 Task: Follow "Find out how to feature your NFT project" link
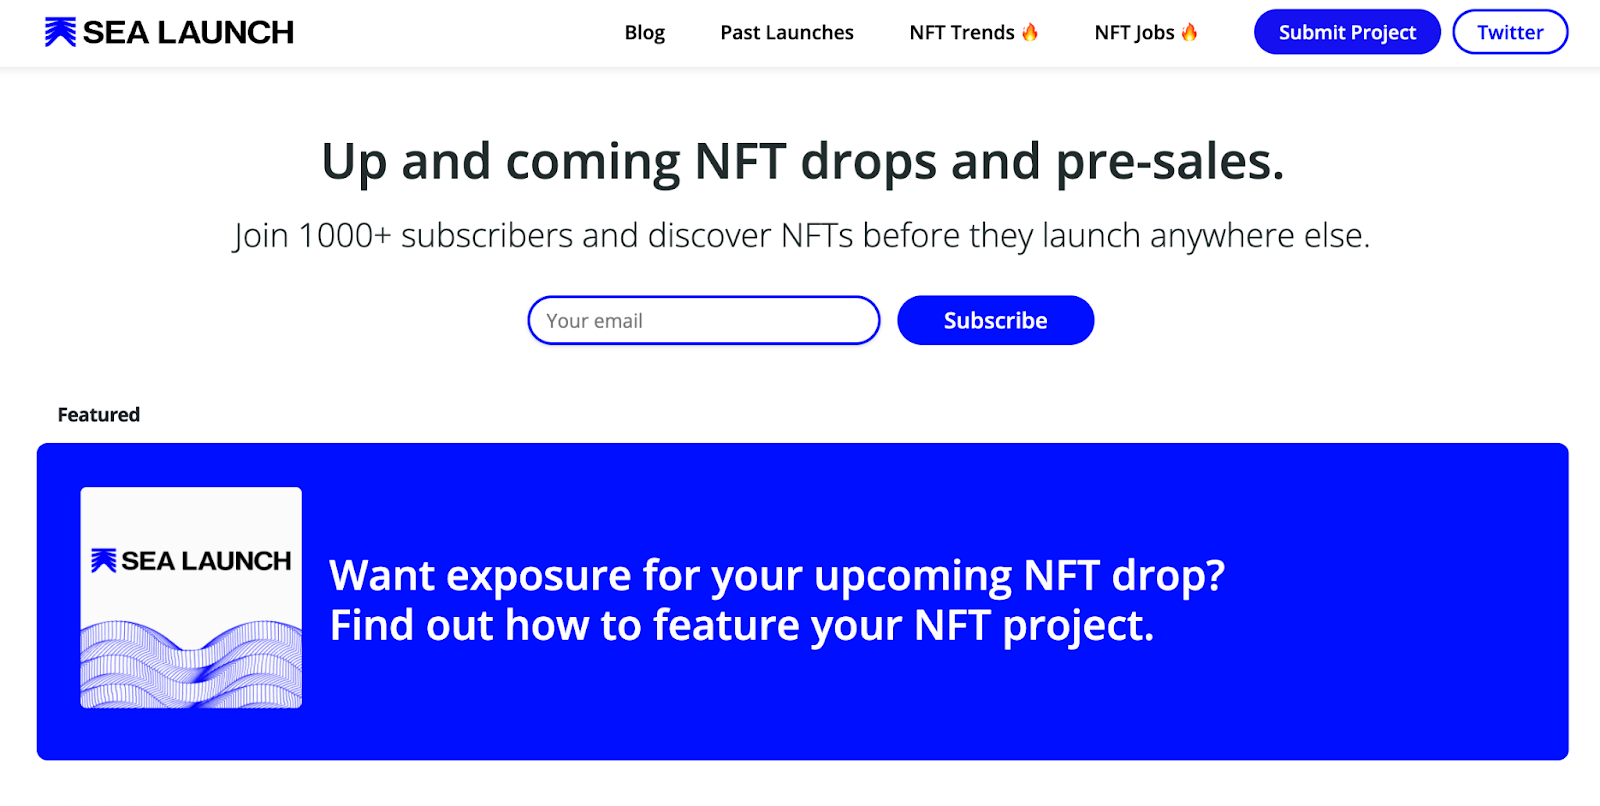tap(742, 625)
